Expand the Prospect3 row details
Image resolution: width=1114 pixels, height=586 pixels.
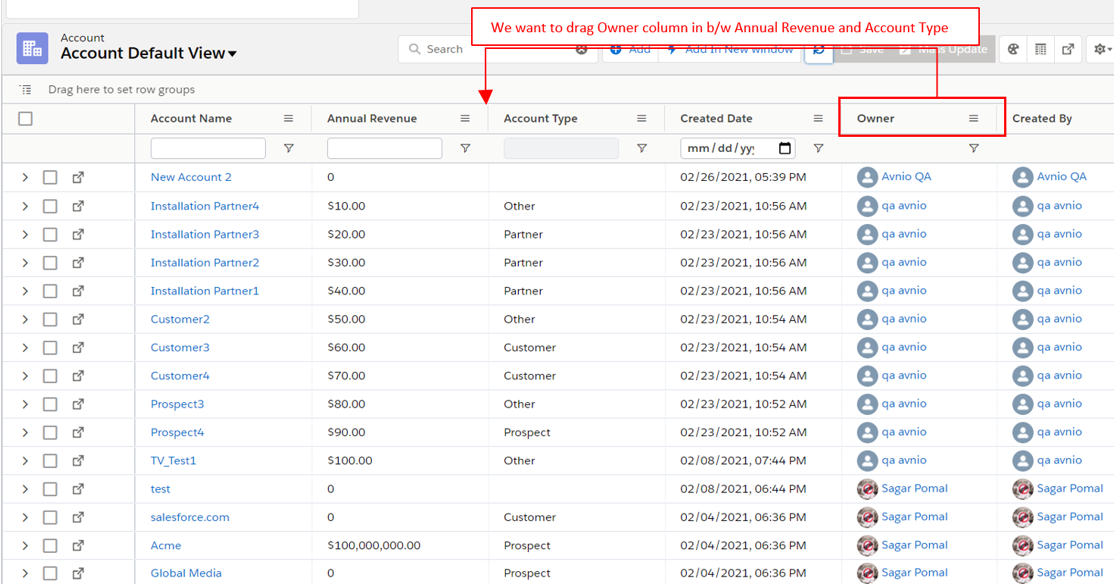pos(25,404)
